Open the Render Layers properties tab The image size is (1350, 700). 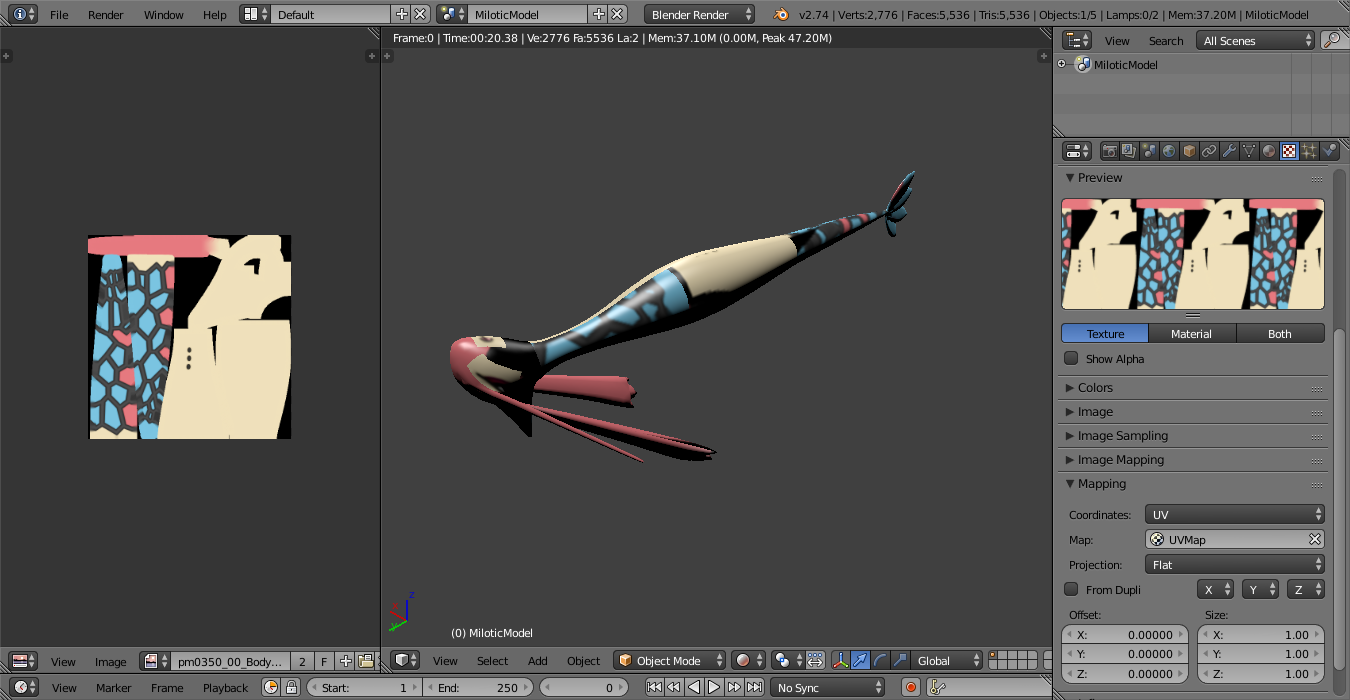coord(1129,151)
